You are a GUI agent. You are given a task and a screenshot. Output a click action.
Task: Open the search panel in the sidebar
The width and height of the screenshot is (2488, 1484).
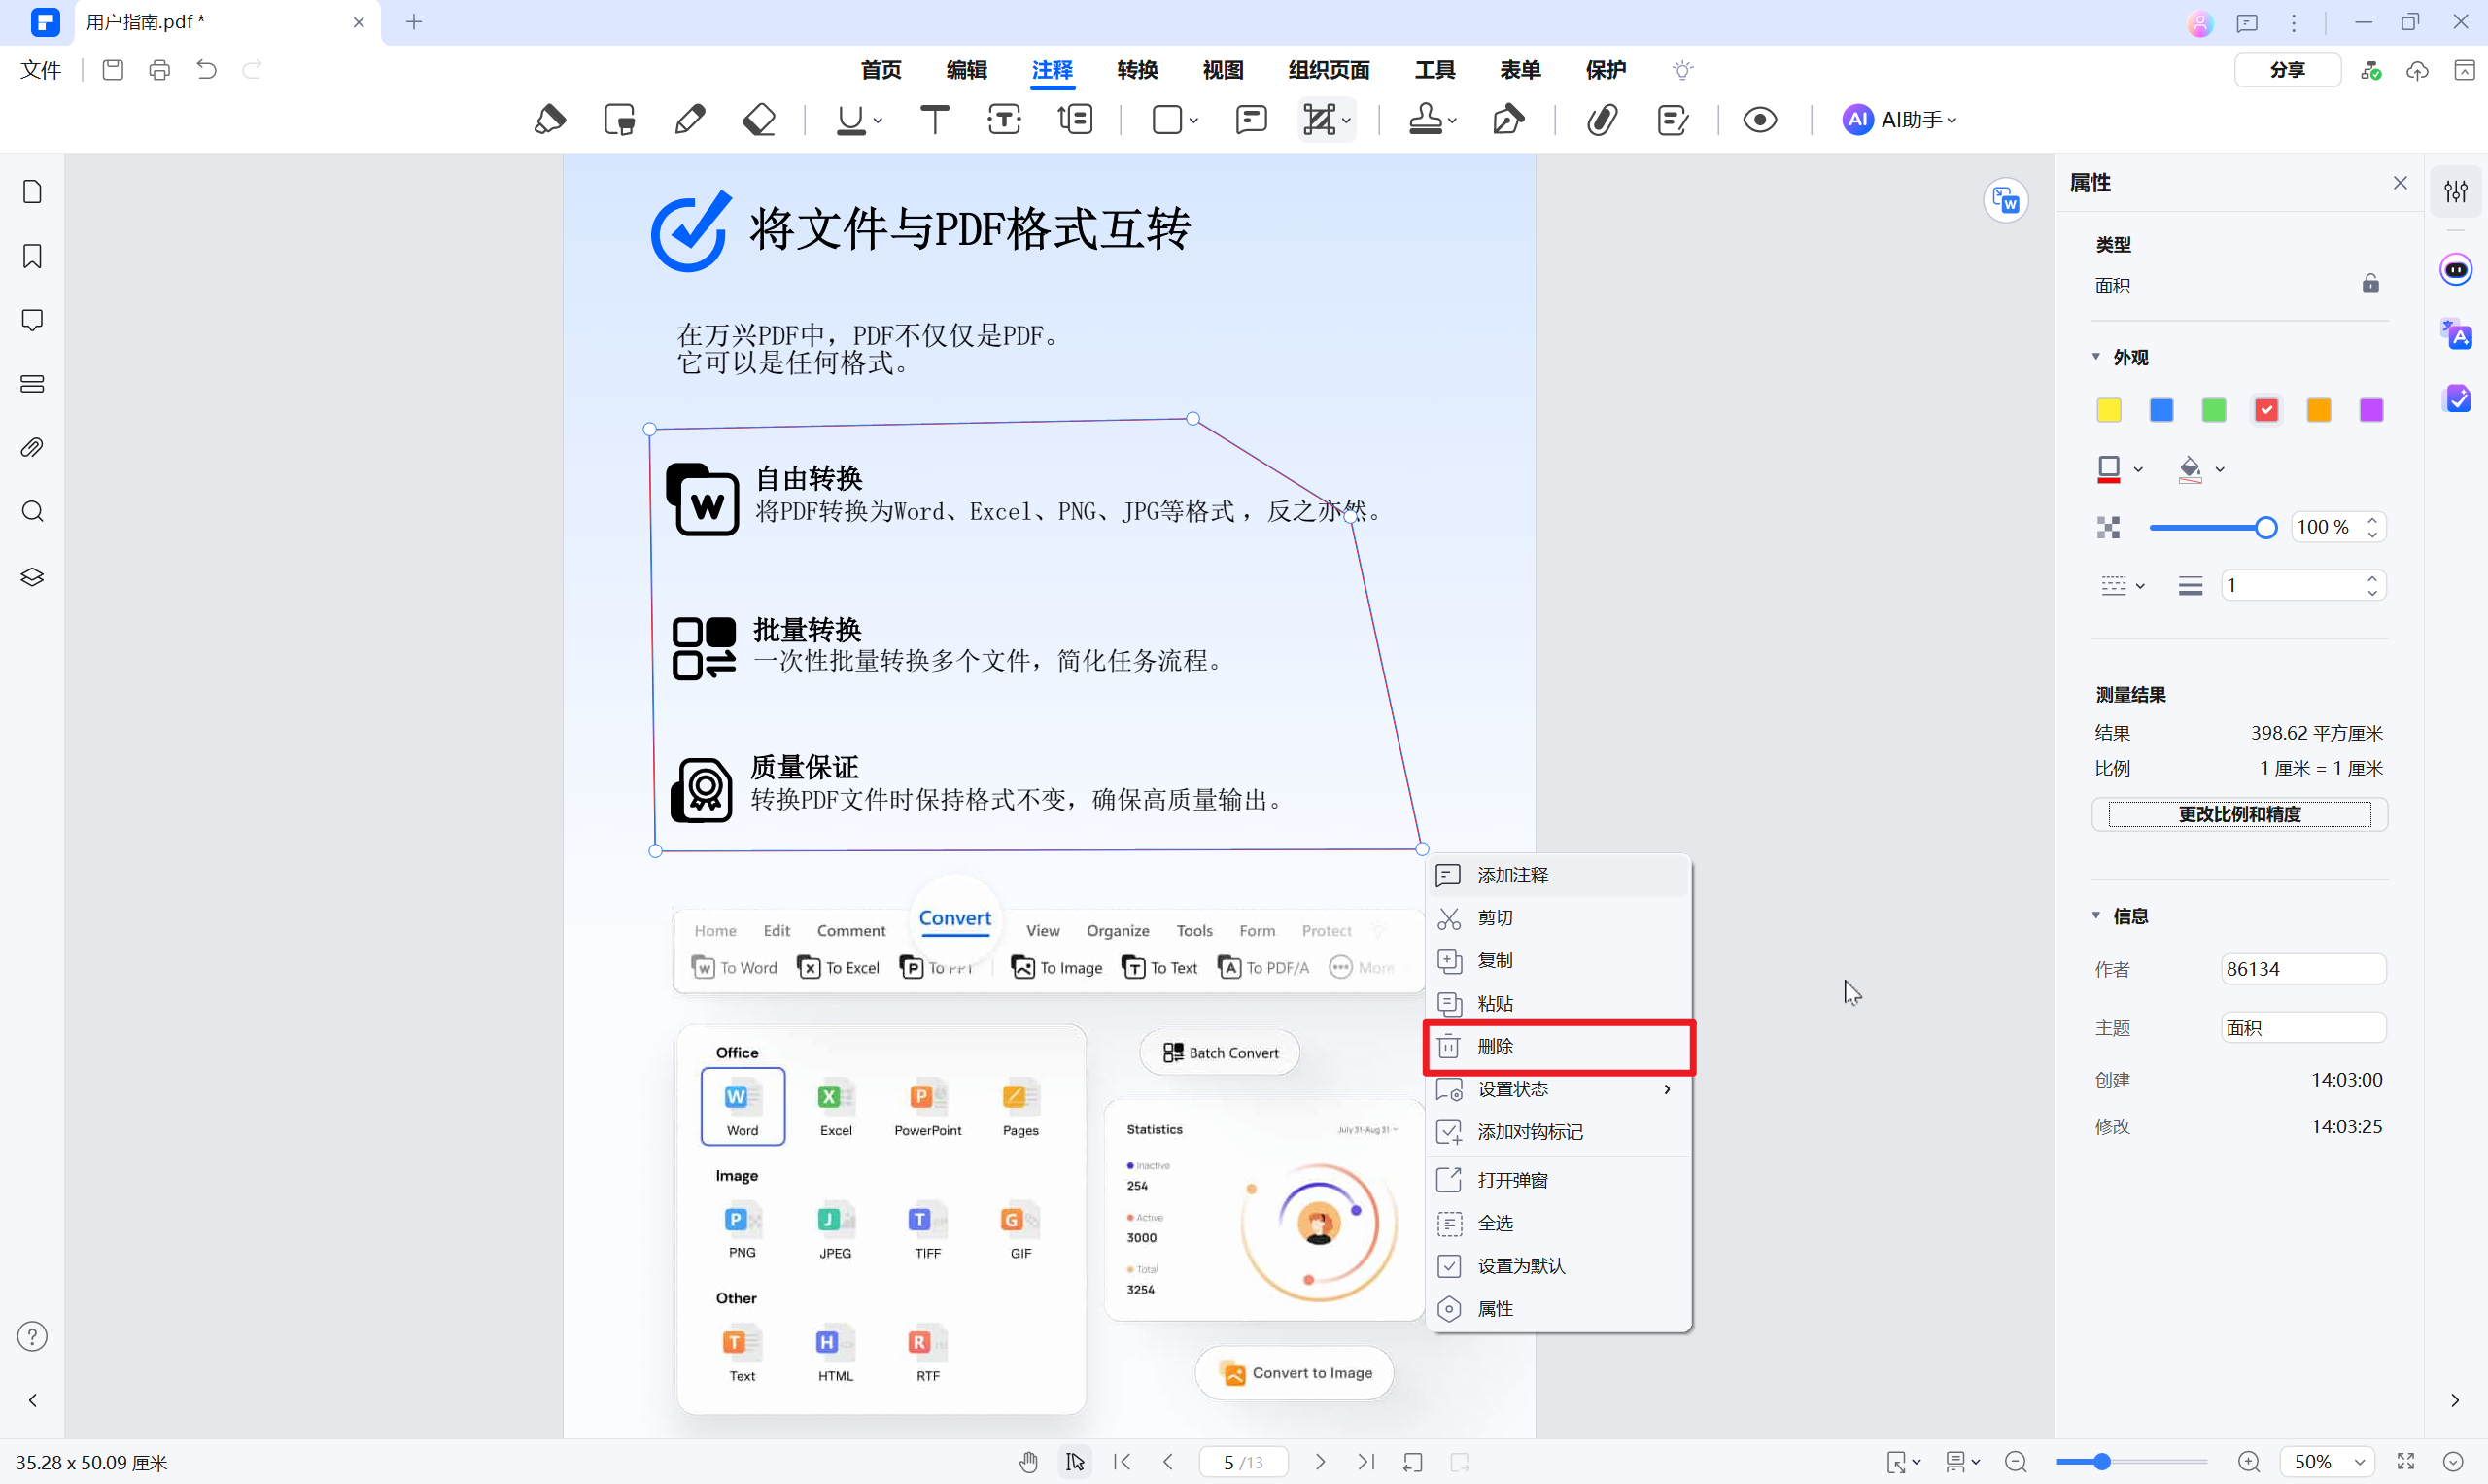point(32,511)
